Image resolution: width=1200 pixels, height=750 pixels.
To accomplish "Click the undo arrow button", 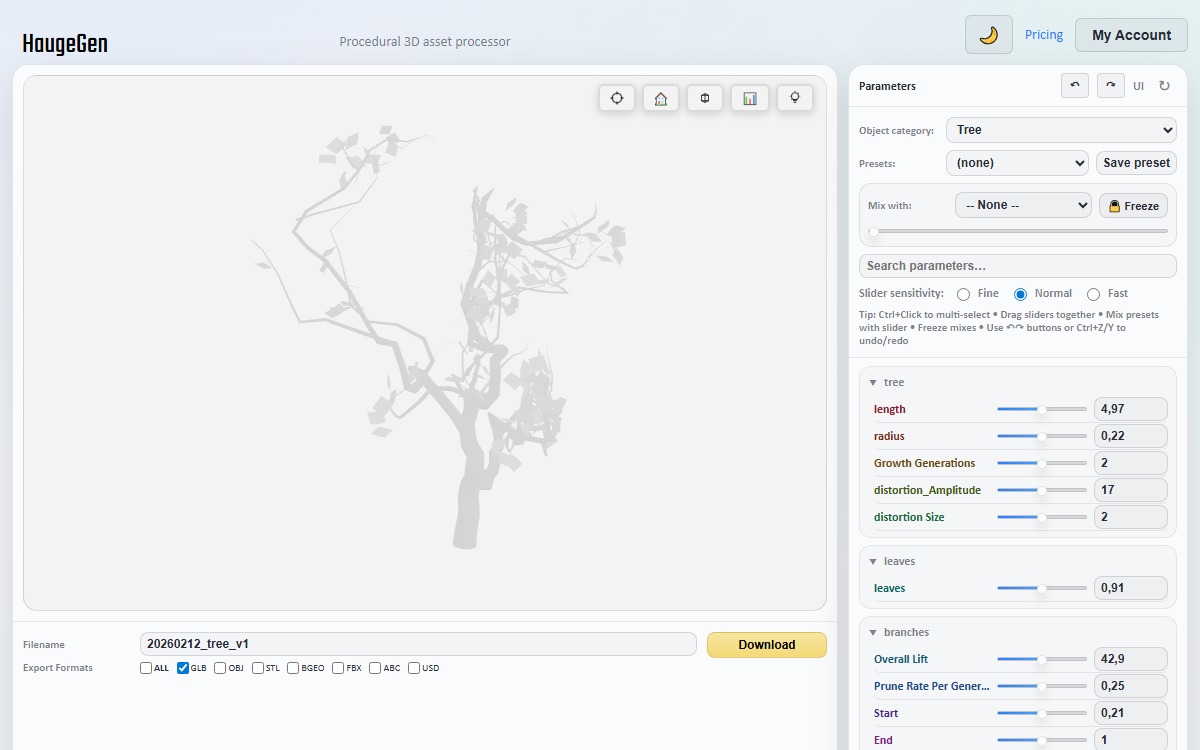I will coord(1075,86).
